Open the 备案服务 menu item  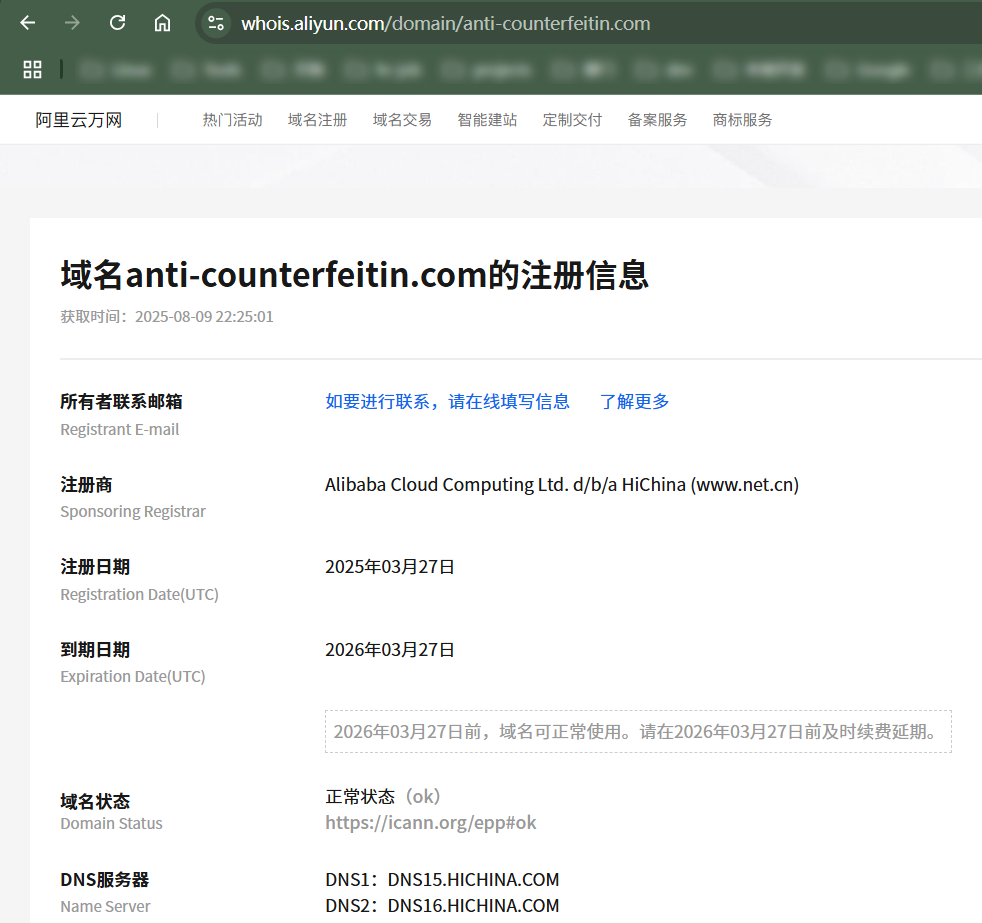[x=657, y=120]
